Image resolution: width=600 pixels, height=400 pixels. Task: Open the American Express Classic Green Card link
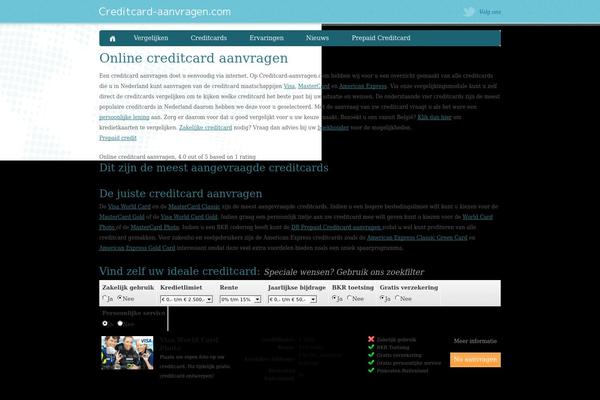[417, 238]
